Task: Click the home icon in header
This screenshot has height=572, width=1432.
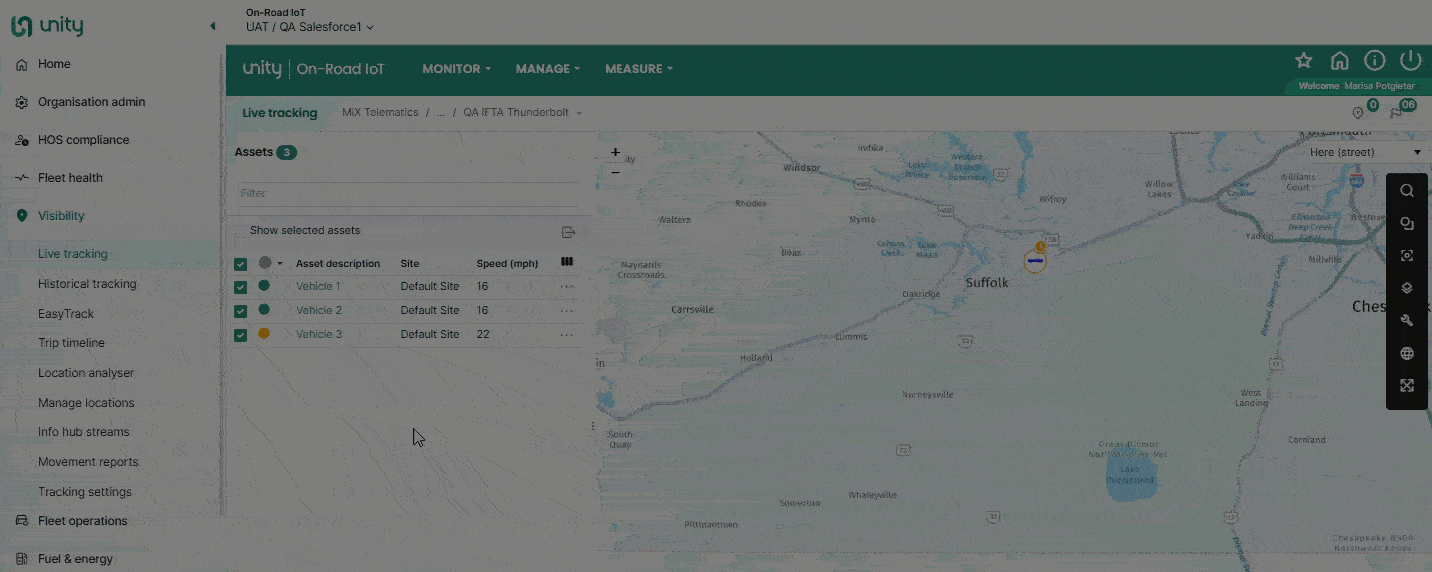Action: click(x=1340, y=61)
